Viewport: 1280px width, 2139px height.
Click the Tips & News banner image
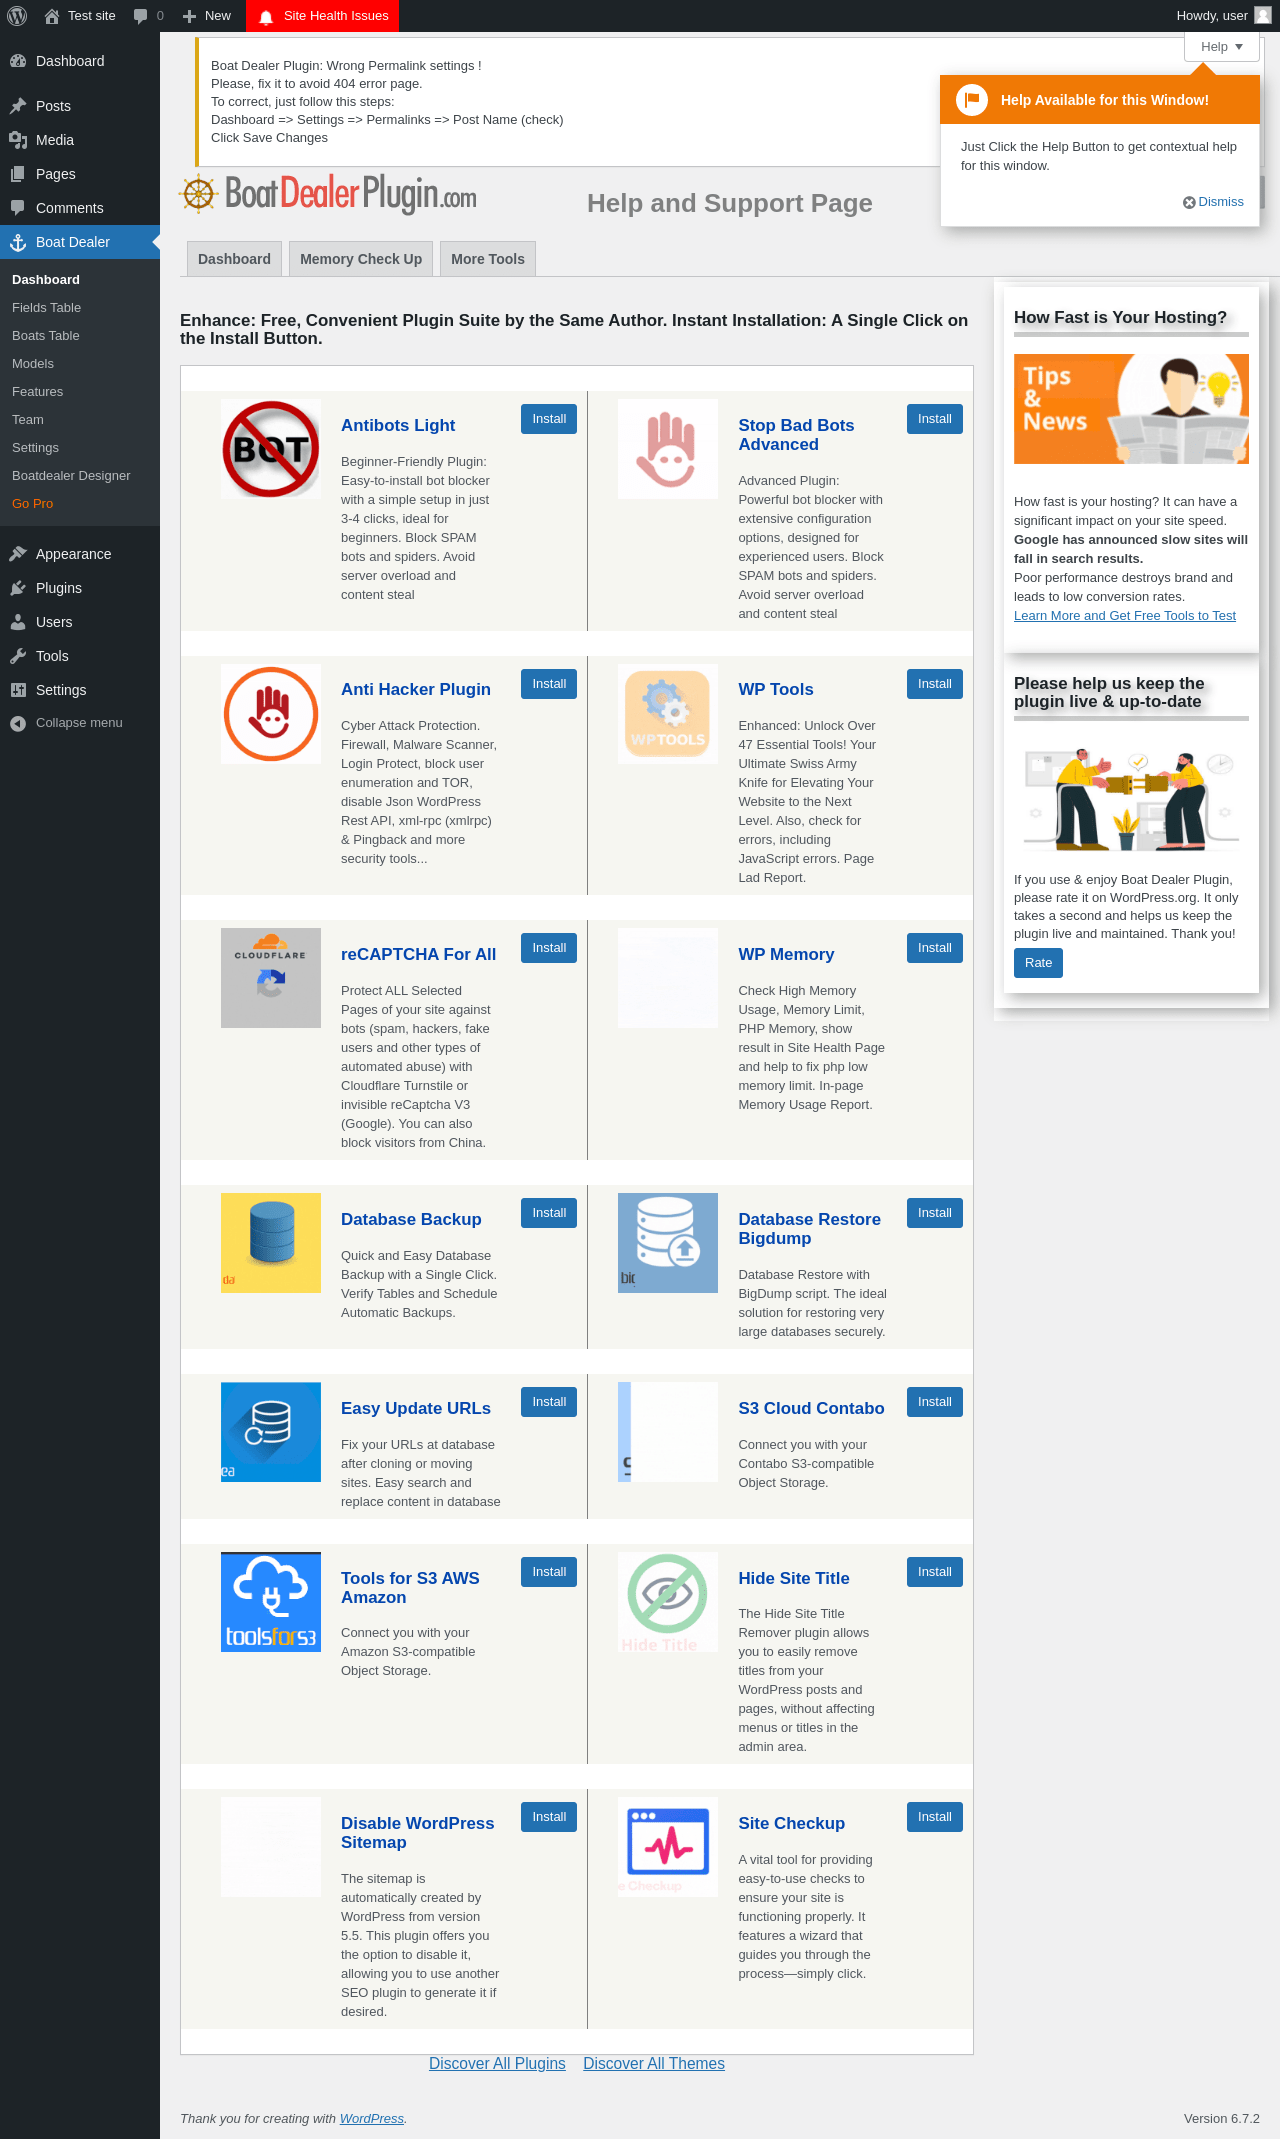click(x=1131, y=409)
